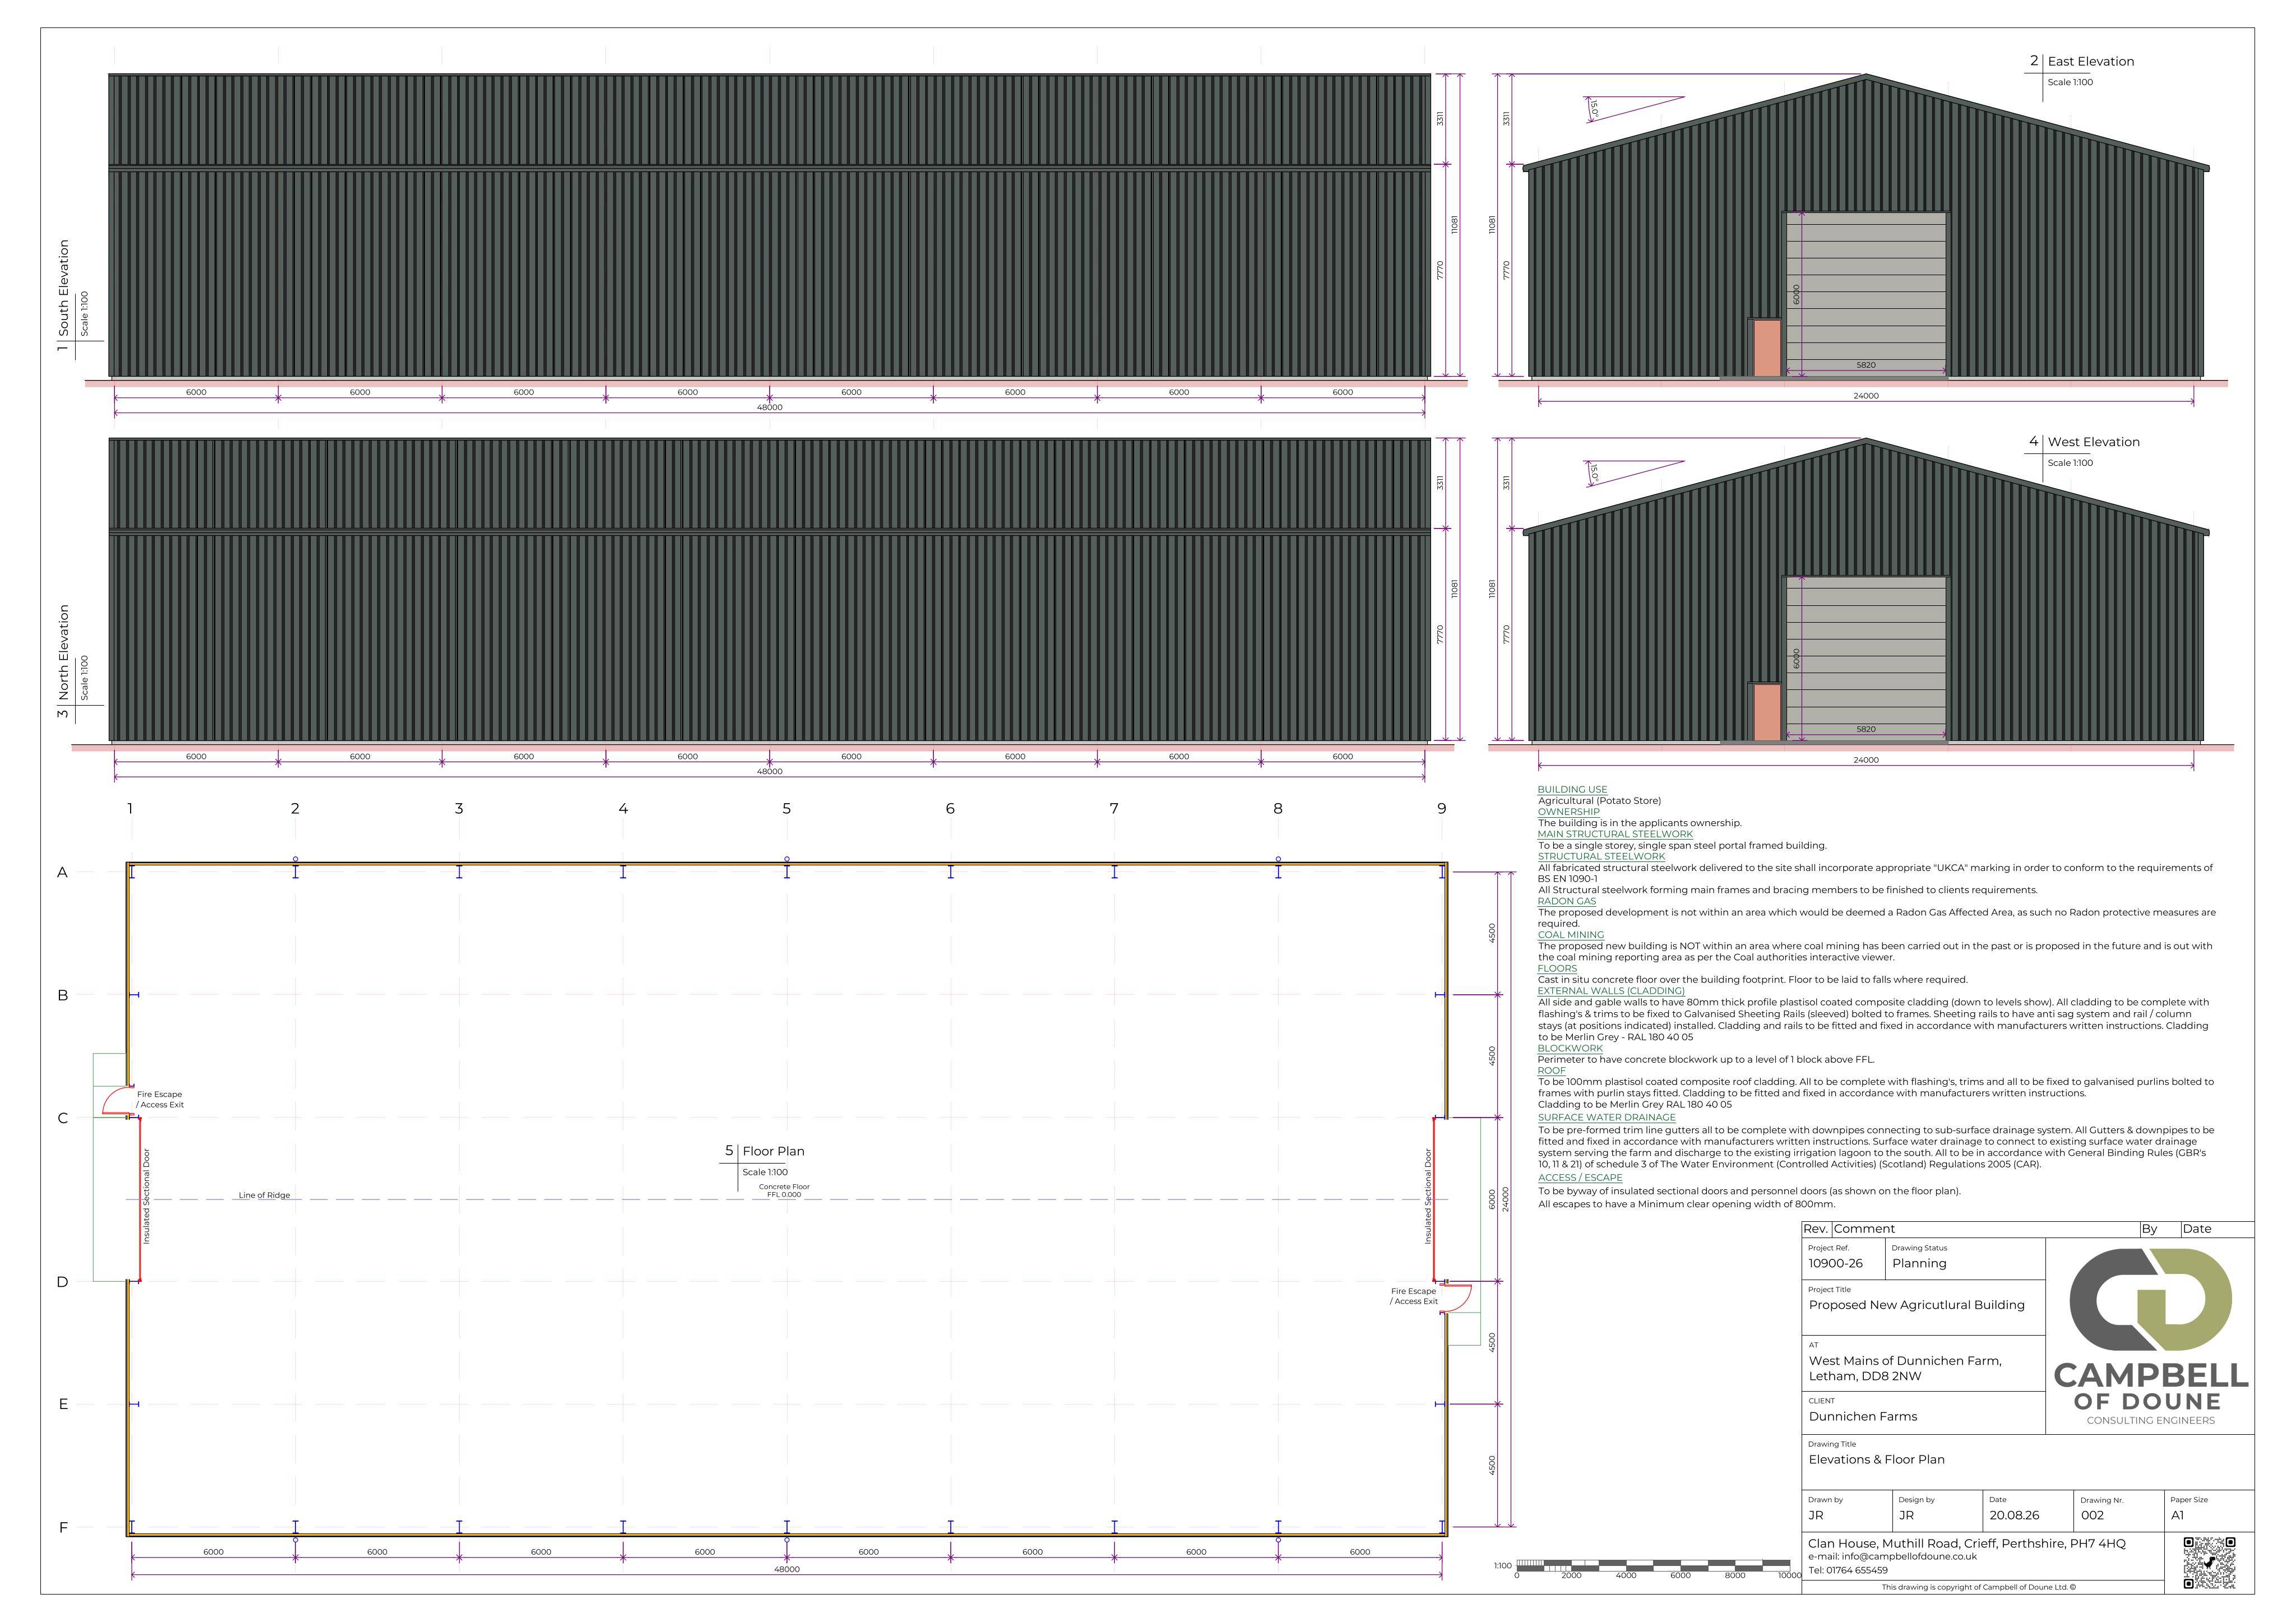Screen dimensions: 2296x1622
Task: Click 'Agricultural (Potato Store)' note text
Action: click(x=1599, y=801)
